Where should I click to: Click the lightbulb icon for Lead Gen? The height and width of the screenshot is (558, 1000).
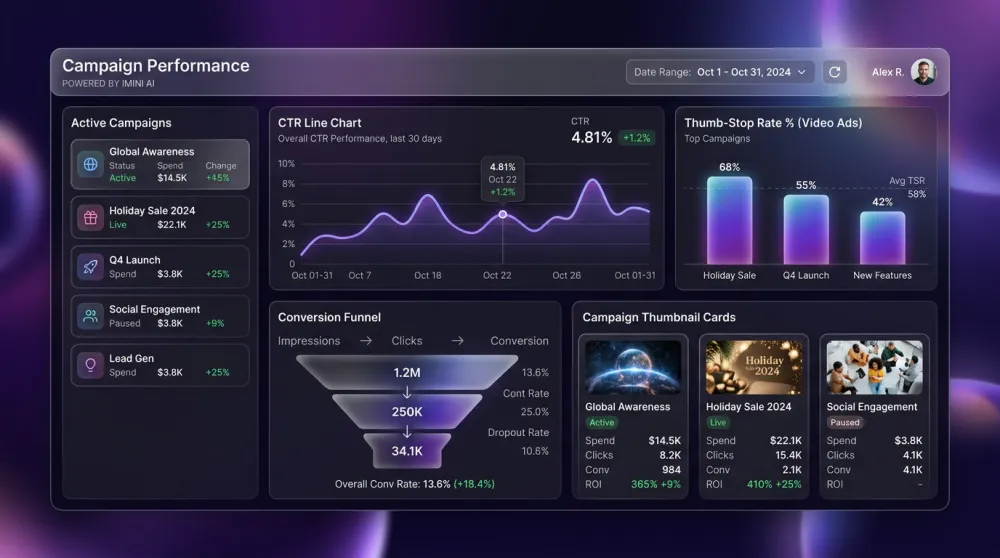point(91,365)
